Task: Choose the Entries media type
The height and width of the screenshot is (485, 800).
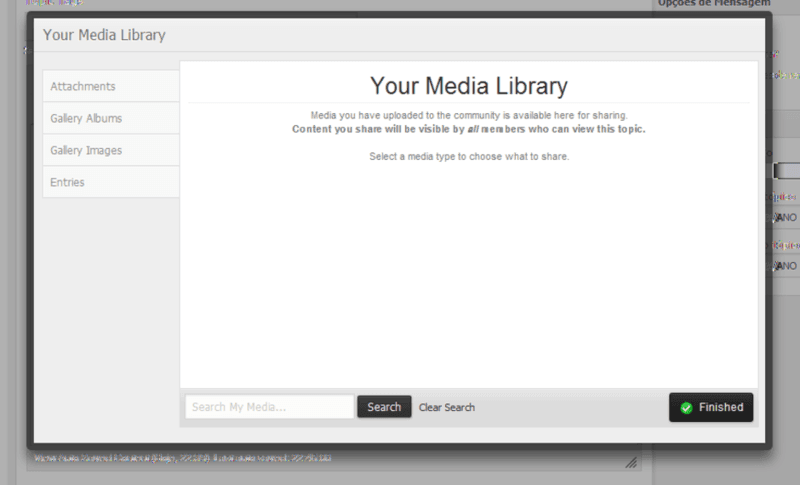Action: pyautogui.click(x=111, y=182)
